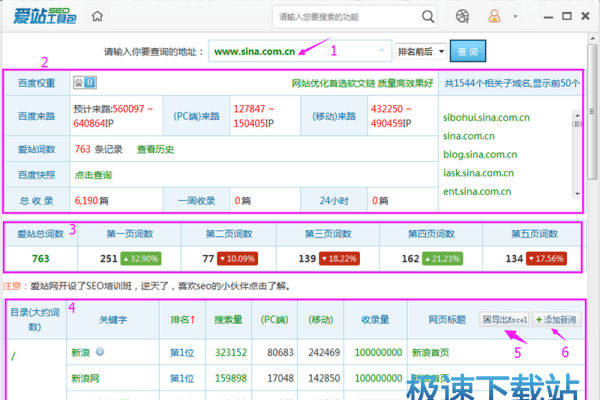Sort by 收录量 column header

click(x=375, y=320)
